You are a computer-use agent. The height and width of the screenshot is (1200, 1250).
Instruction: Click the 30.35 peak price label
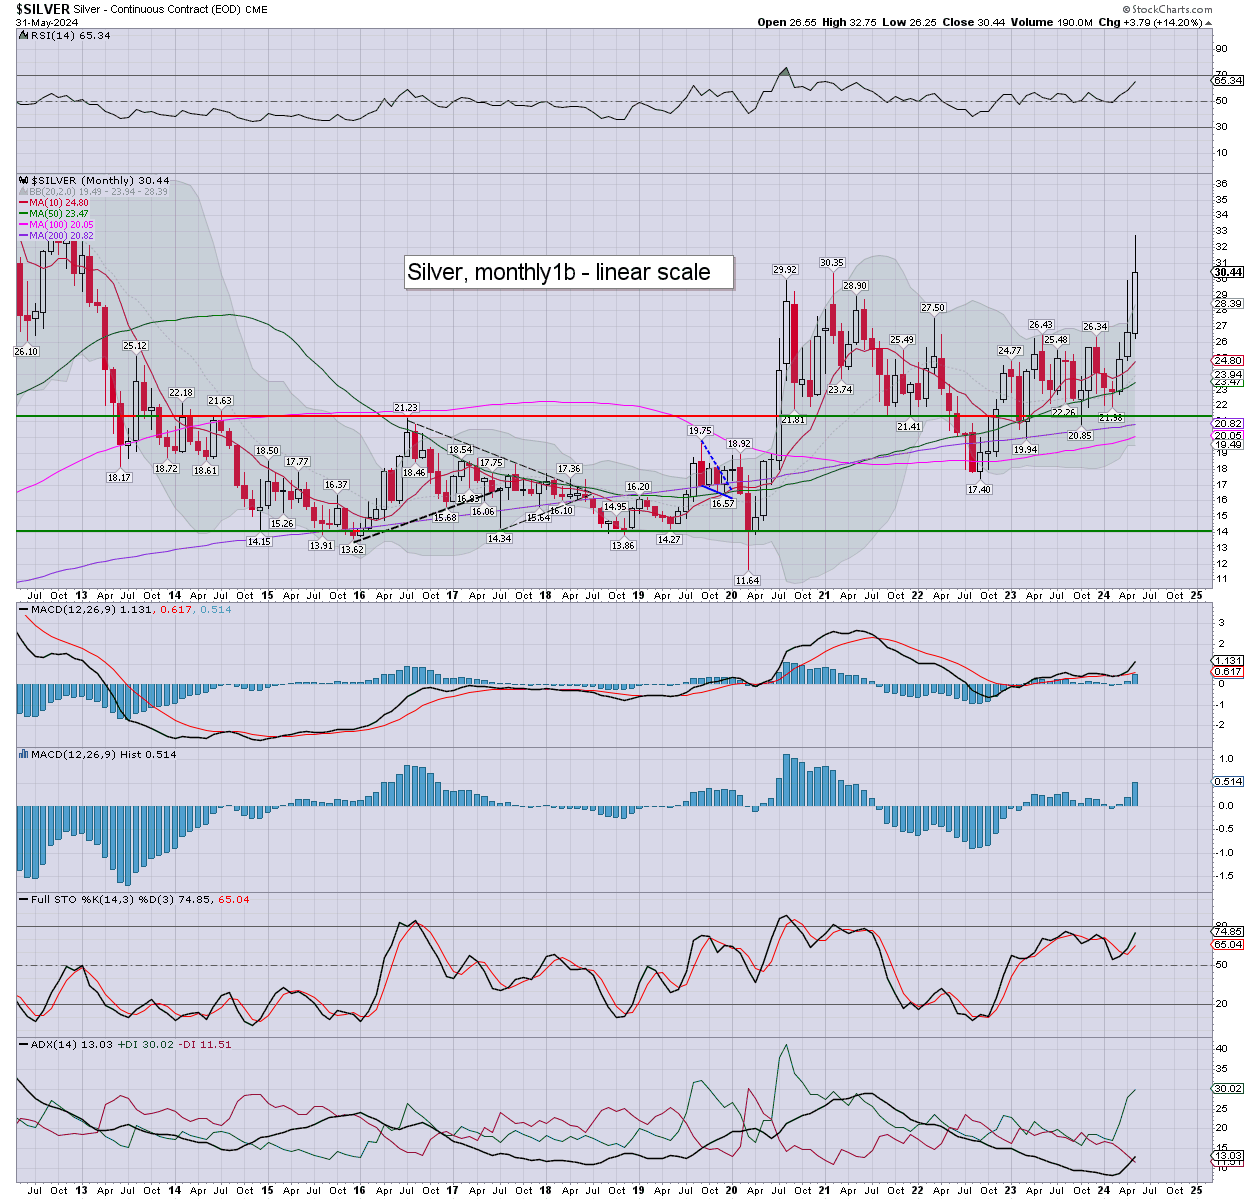pyautogui.click(x=832, y=263)
